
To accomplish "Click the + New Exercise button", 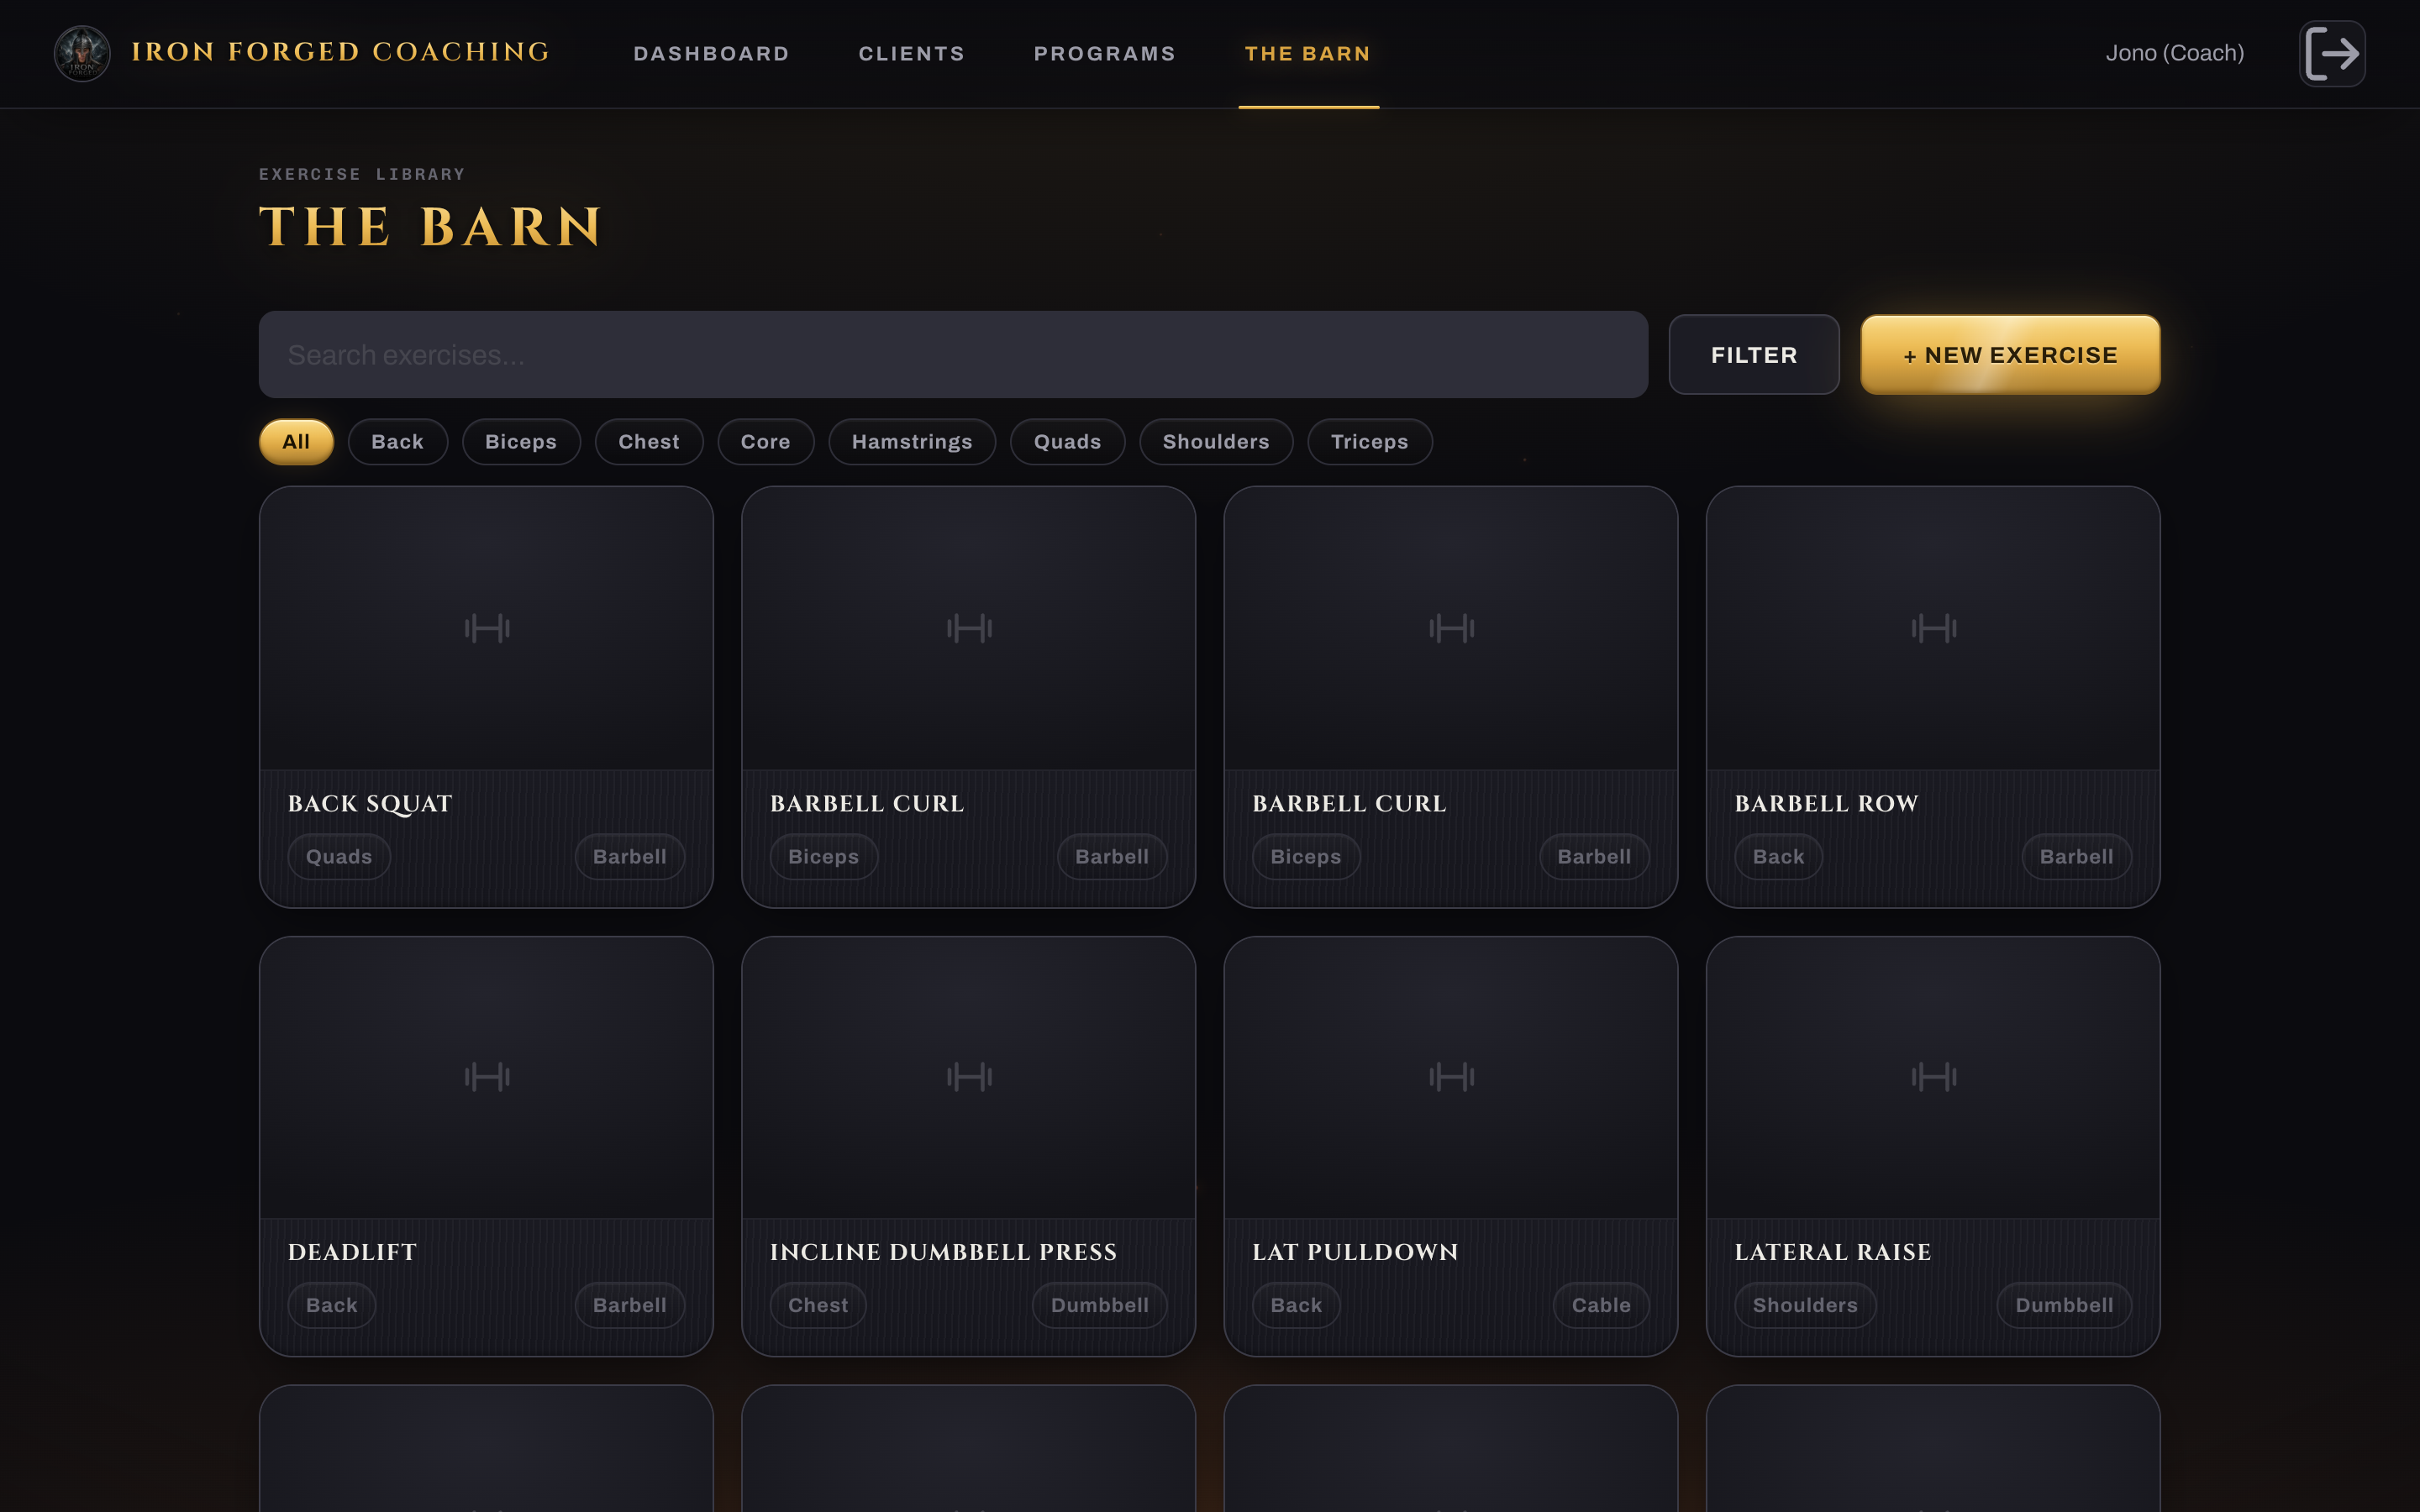I will [2010, 355].
